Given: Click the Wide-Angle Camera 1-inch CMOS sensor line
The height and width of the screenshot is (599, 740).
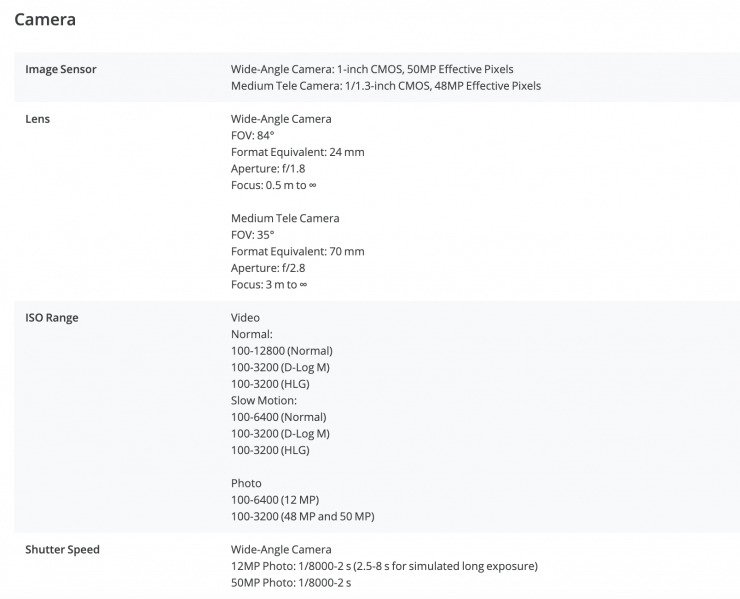Looking at the screenshot, I should click(372, 69).
